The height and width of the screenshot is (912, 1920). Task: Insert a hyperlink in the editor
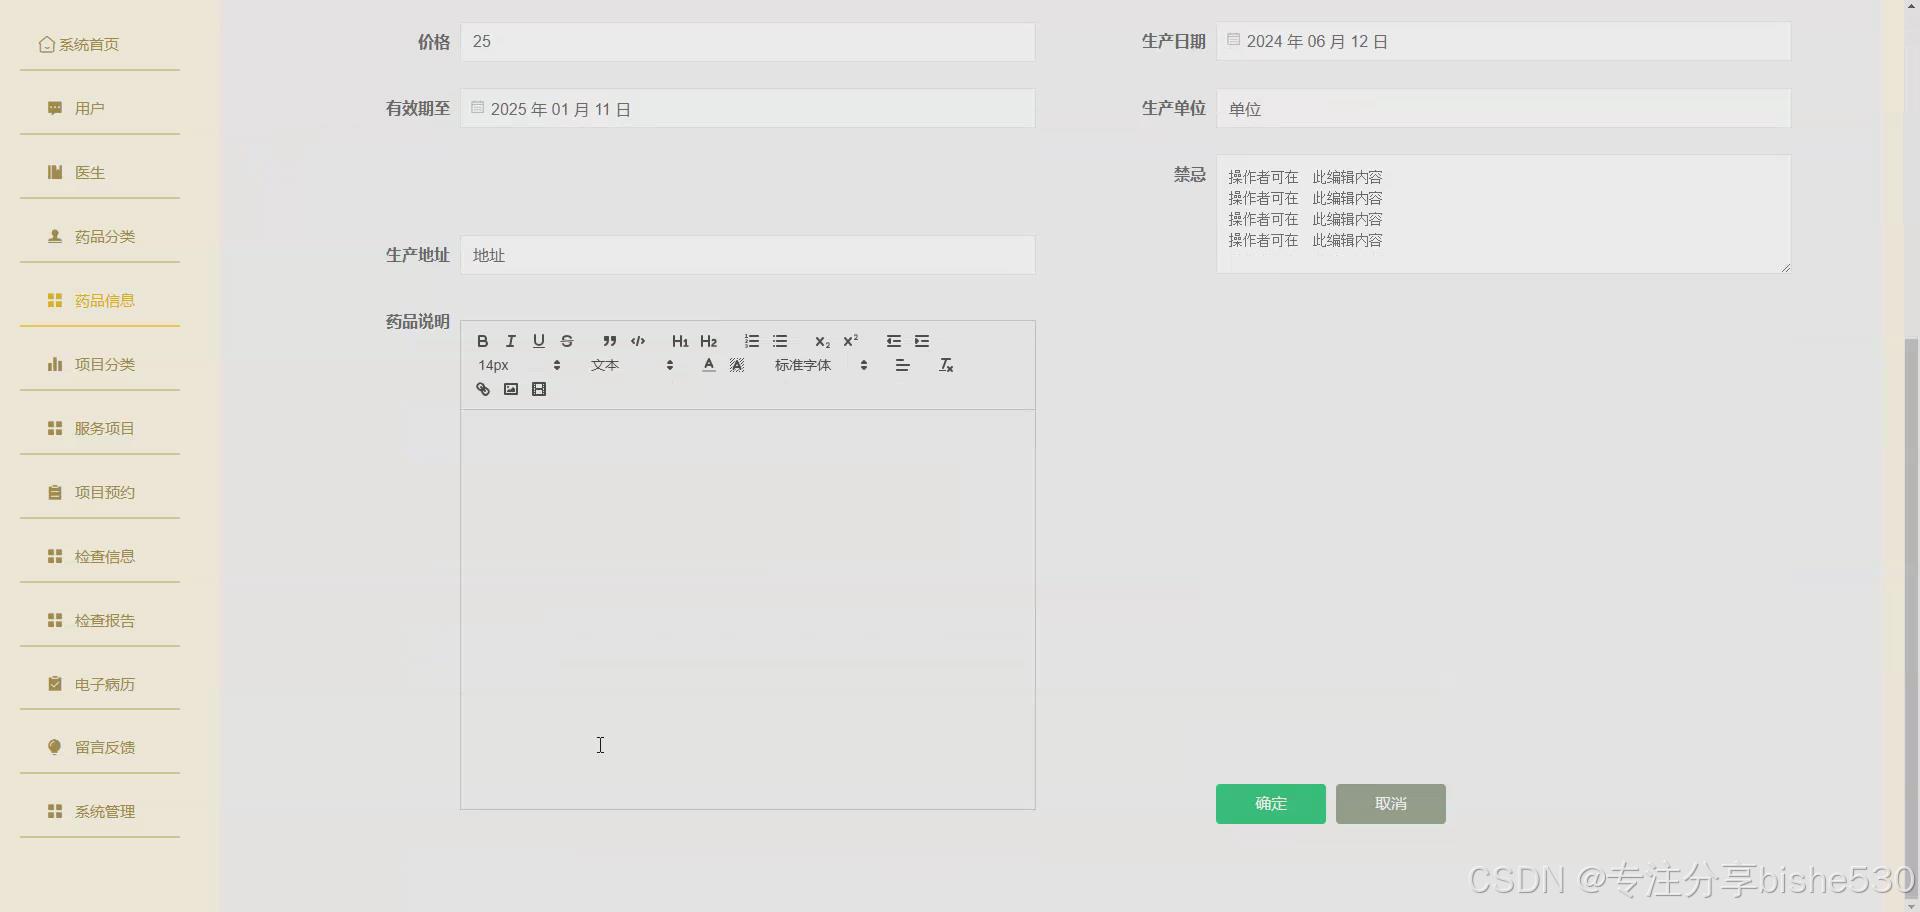point(483,389)
